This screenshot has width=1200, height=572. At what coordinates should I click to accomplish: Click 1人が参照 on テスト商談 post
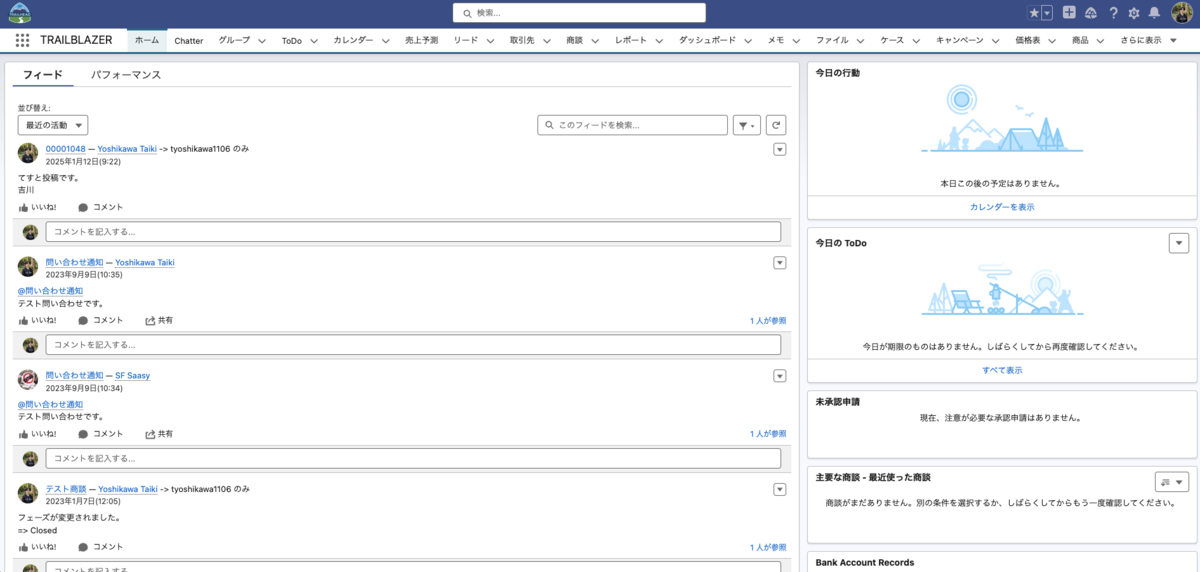(x=768, y=548)
